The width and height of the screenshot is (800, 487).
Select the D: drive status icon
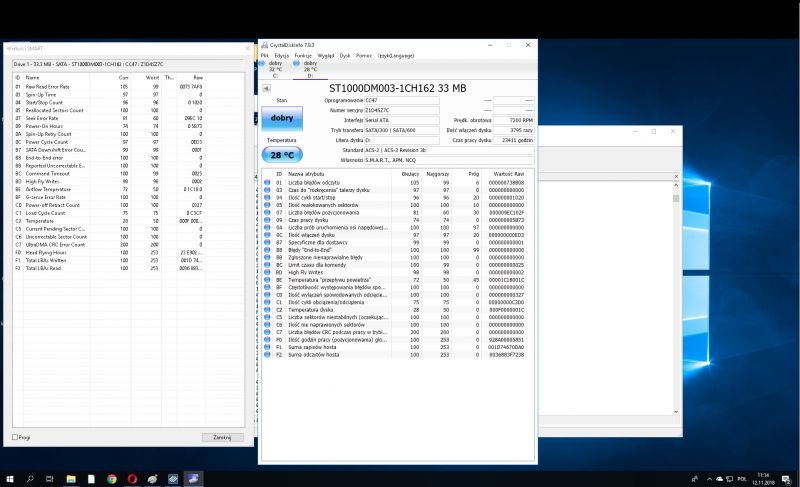pos(296,63)
